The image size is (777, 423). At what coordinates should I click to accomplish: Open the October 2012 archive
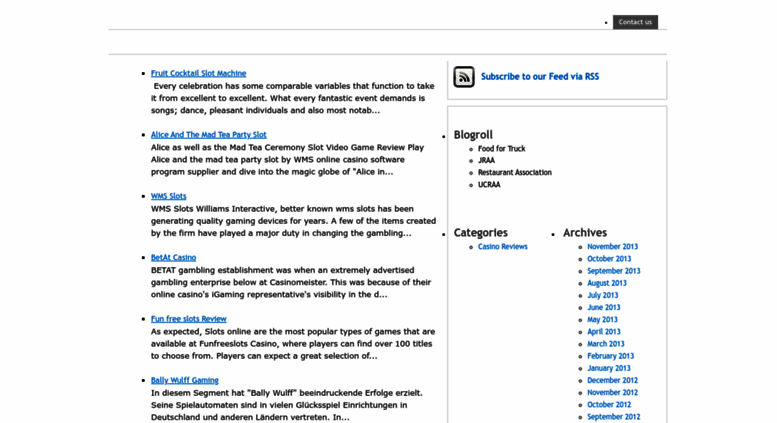(x=609, y=405)
